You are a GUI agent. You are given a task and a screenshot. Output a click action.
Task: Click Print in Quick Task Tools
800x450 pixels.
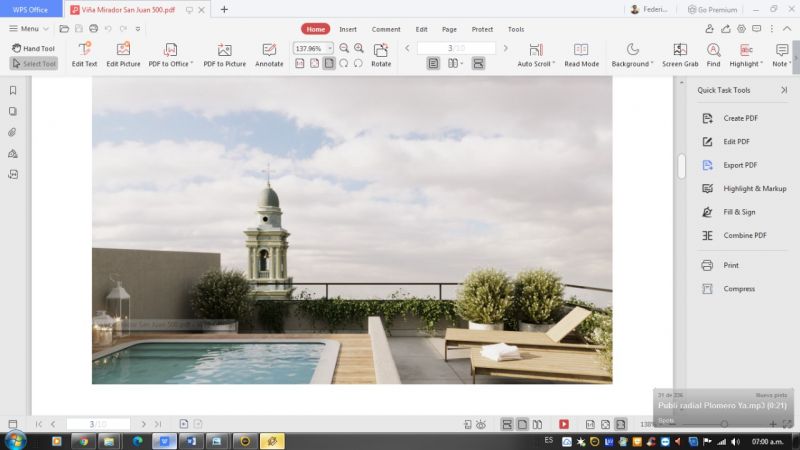click(720, 265)
